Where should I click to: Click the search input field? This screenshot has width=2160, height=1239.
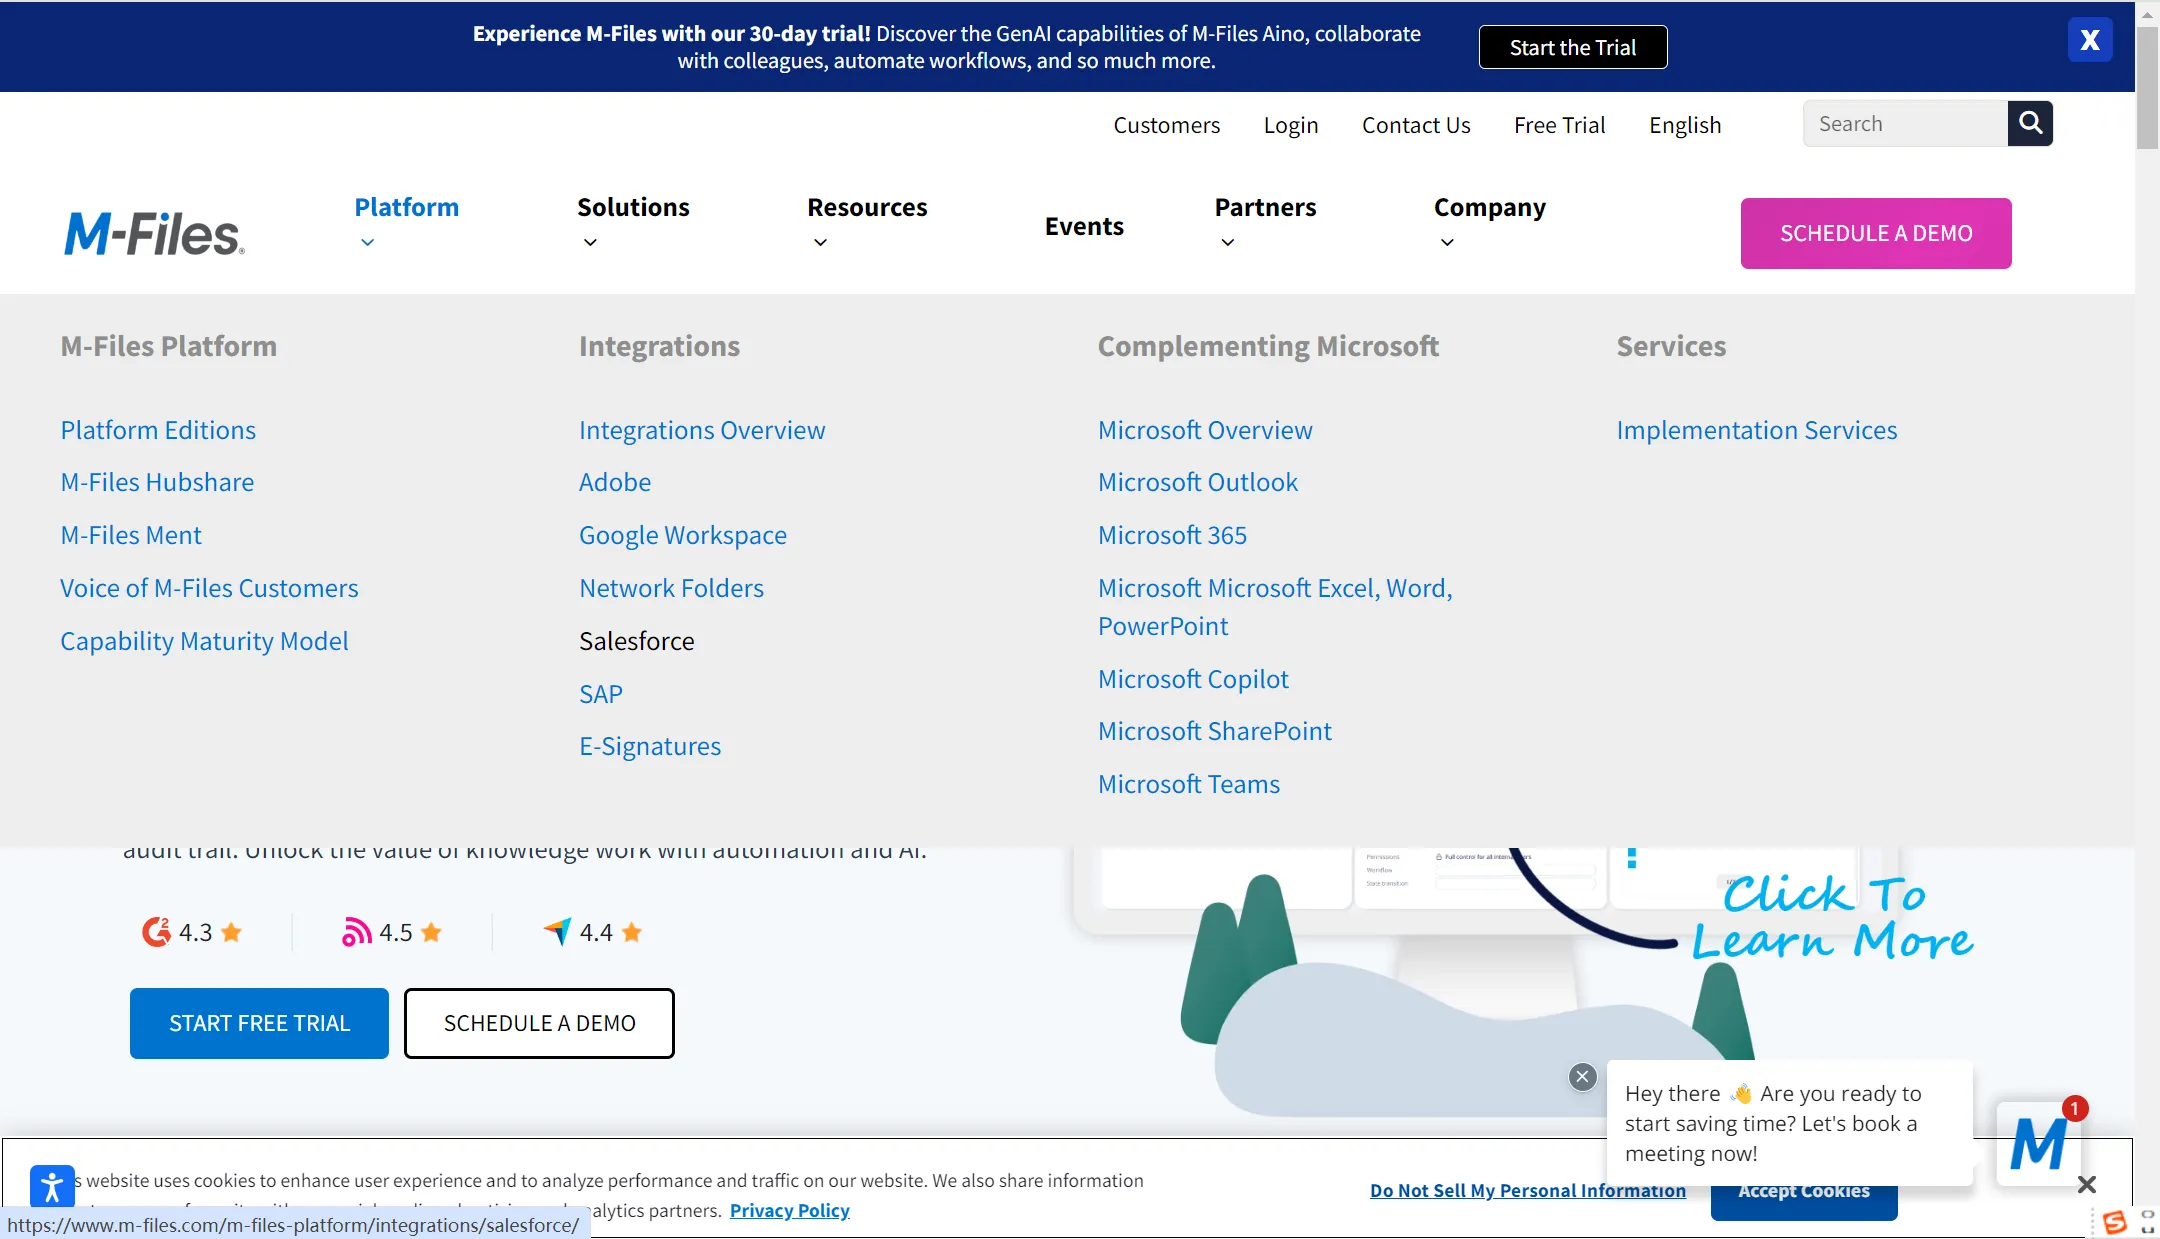[x=1905, y=122]
